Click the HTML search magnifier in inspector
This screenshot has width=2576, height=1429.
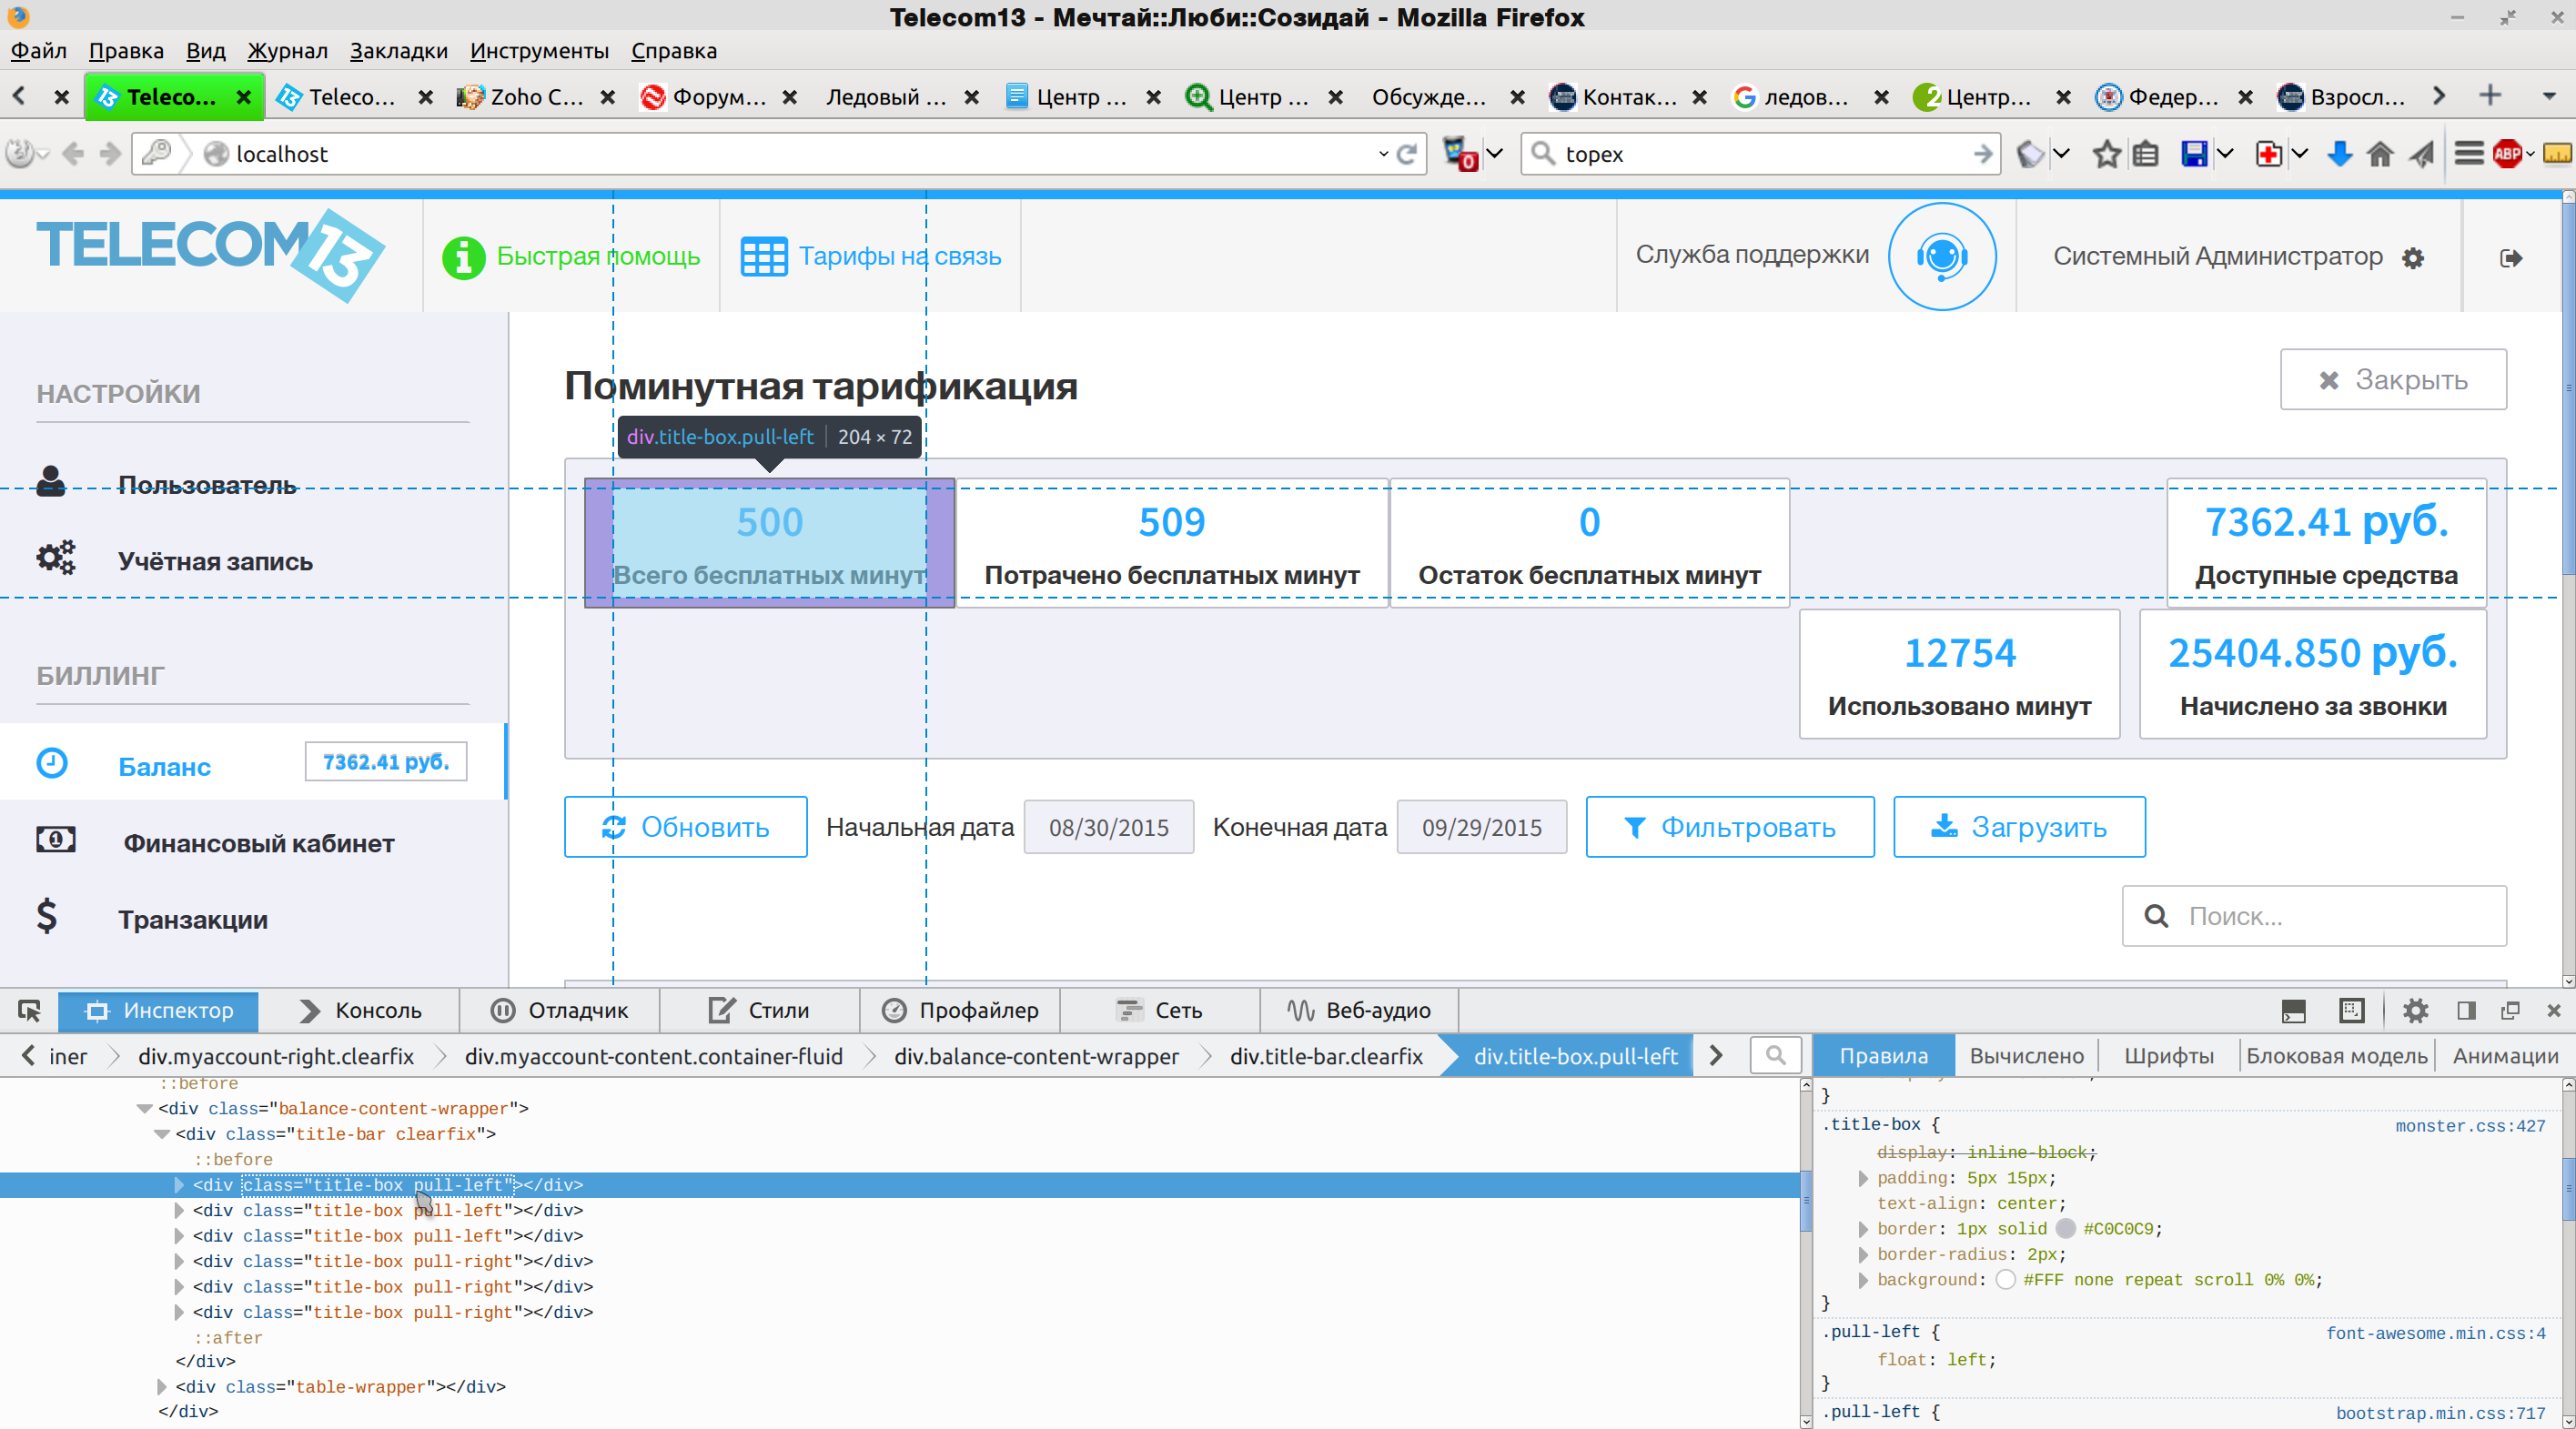click(1775, 1056)
